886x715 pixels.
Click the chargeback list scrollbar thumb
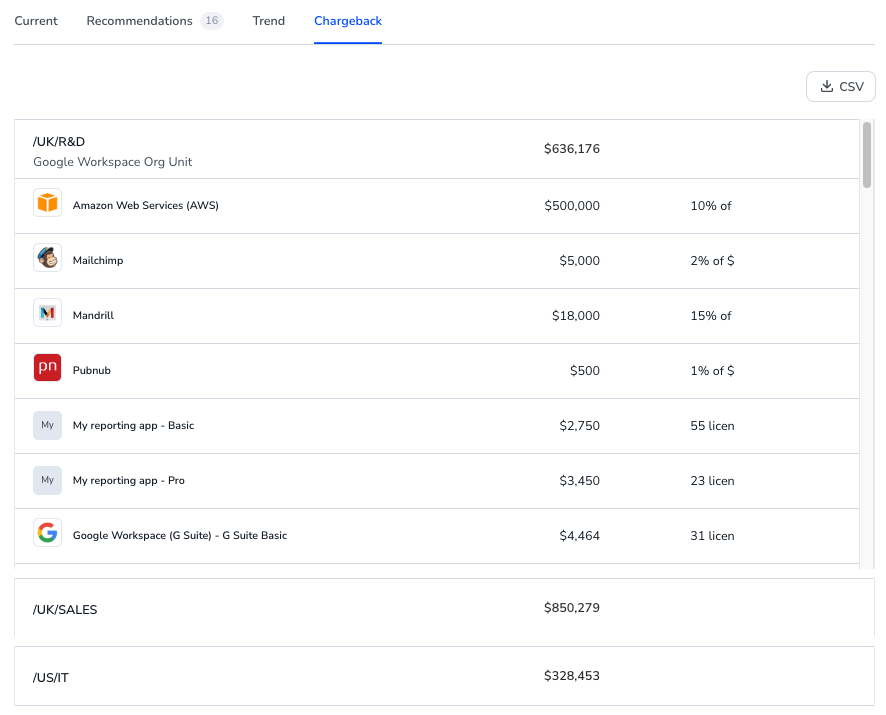pyautogui.click(x=867, y=155)
